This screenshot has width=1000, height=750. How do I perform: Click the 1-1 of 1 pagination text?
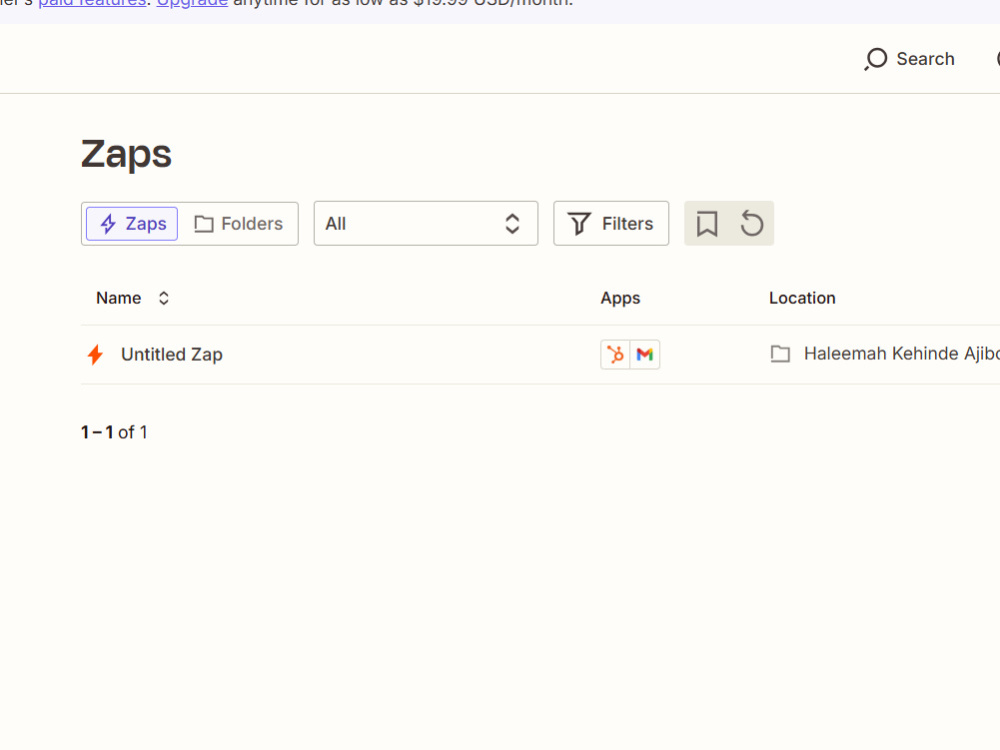tap(114, 432)
